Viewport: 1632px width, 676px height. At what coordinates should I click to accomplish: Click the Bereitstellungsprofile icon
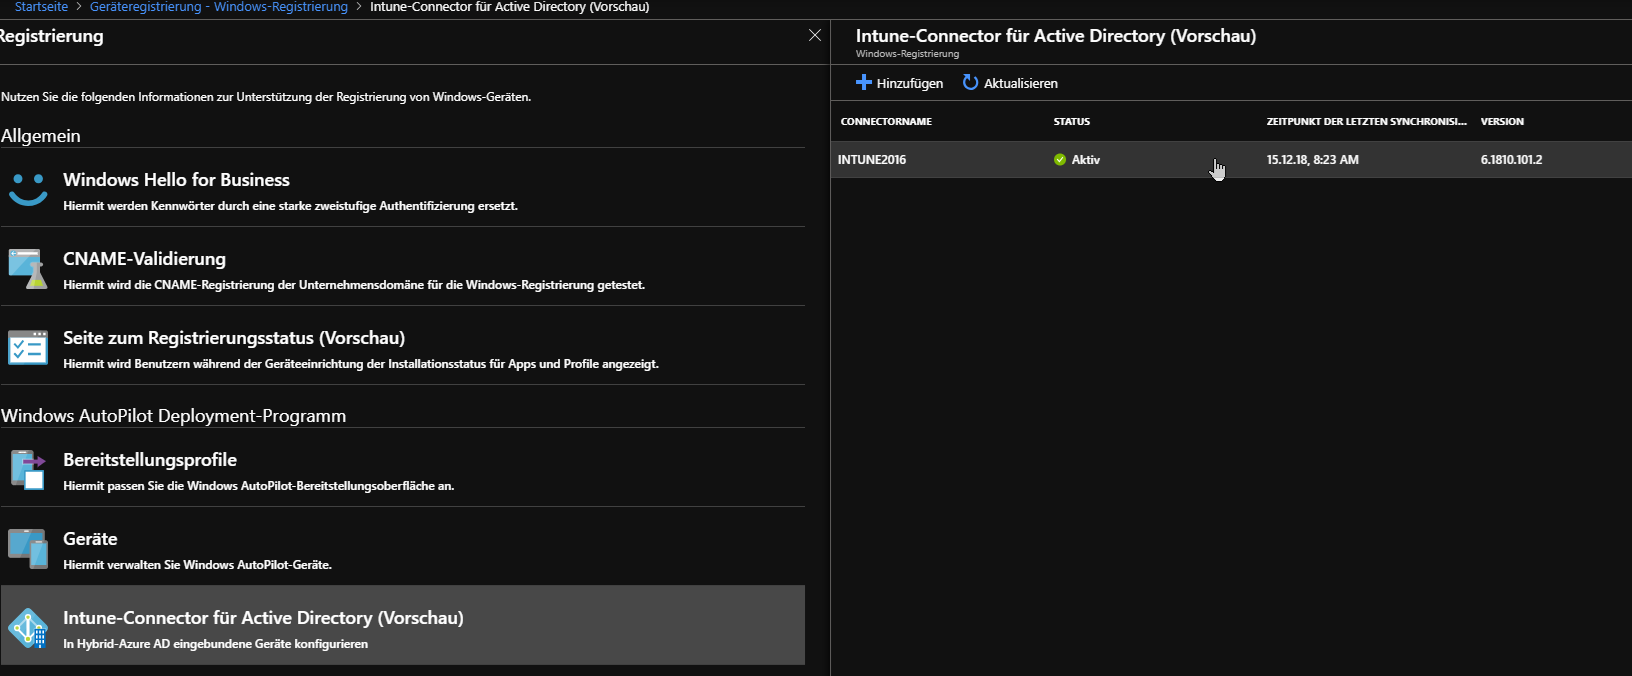click(28, 469)
